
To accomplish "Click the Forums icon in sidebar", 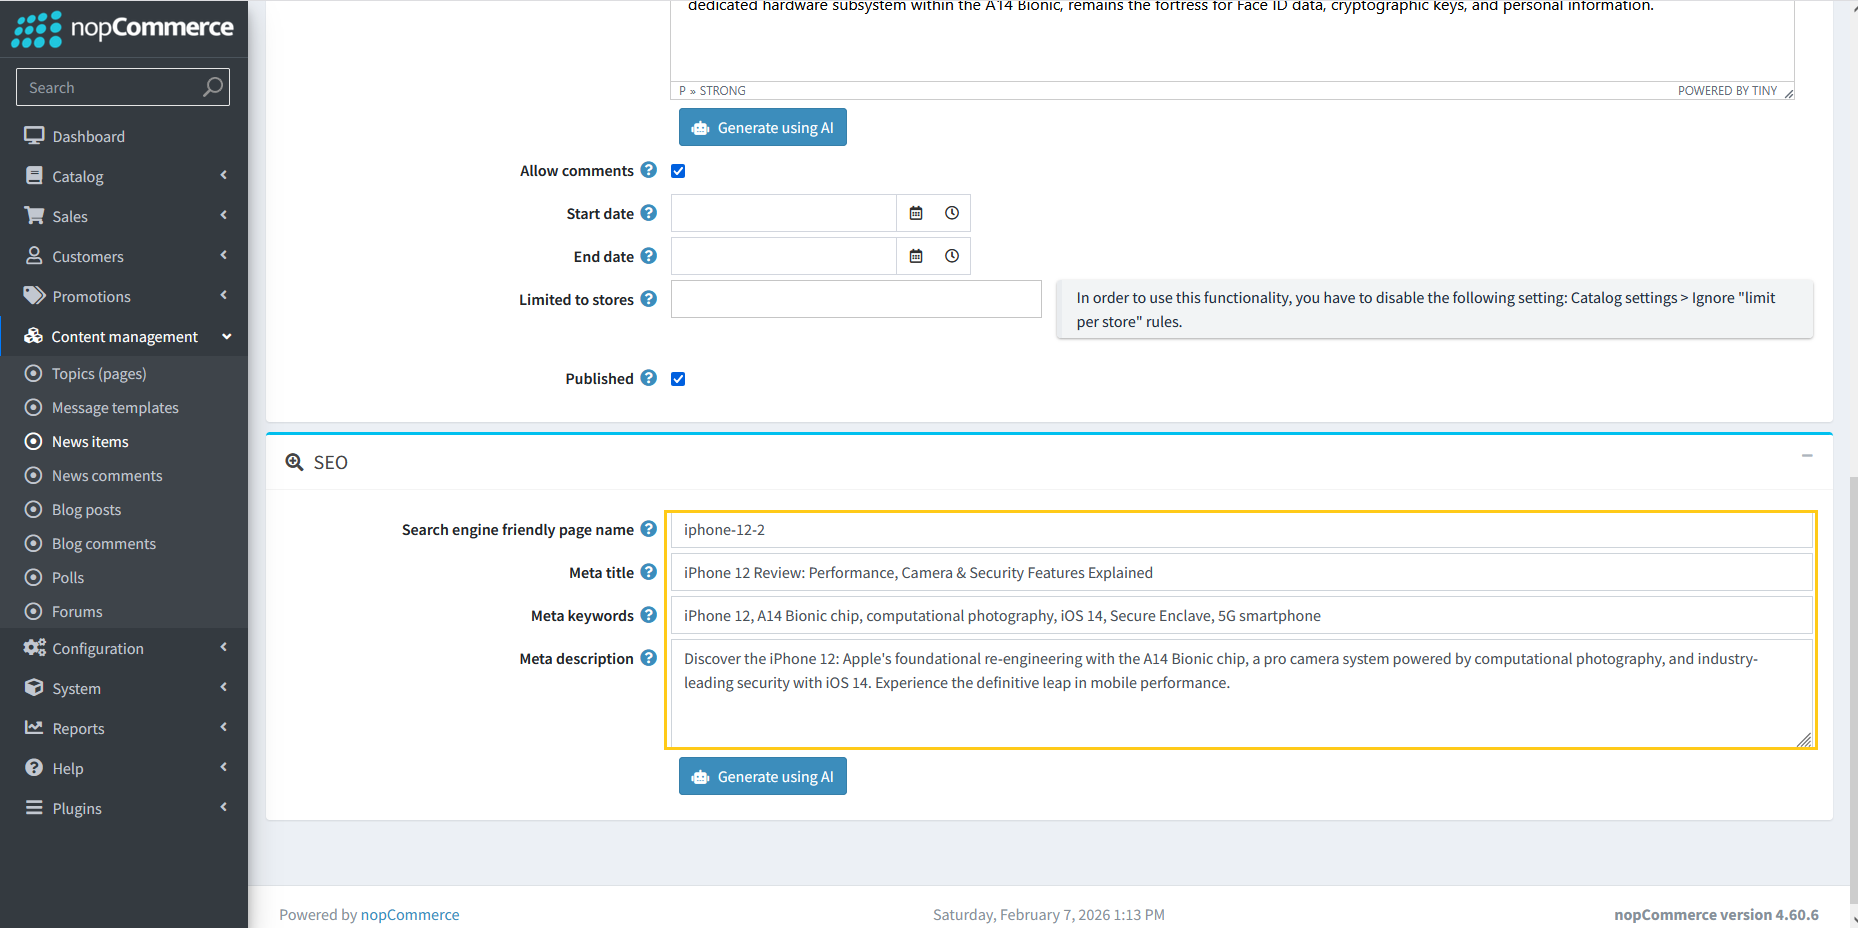I will pos(33,611).
